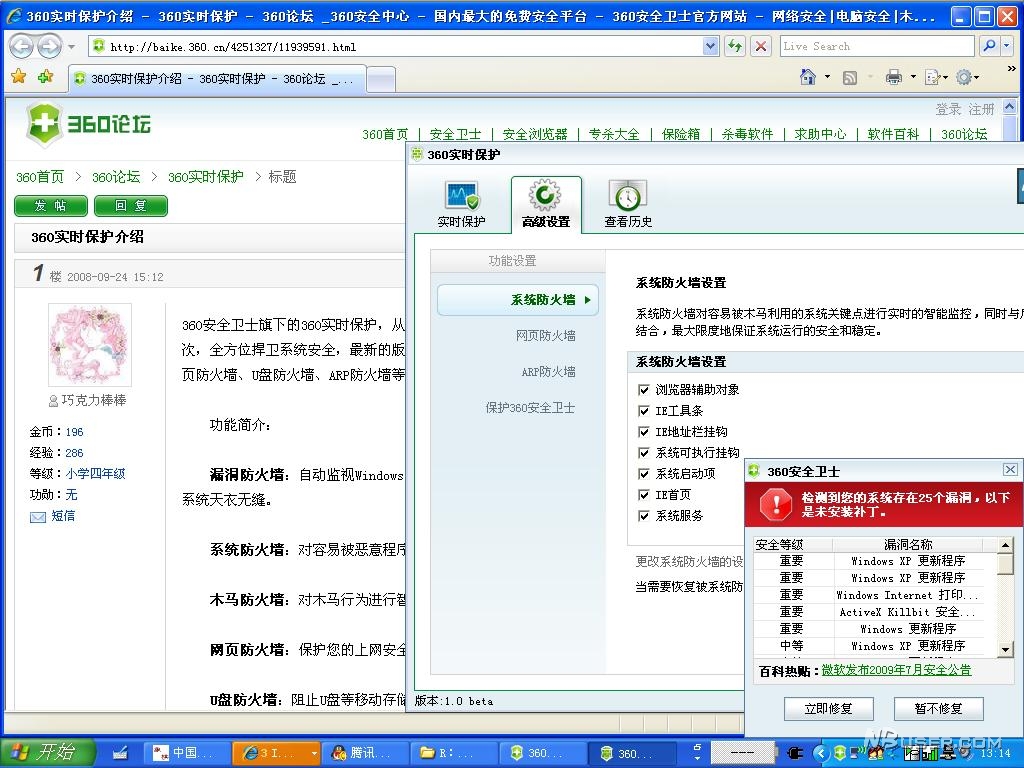Expand the Print dropdown arrow
This screenshot has height=768, width=1024.
(912, 77)
